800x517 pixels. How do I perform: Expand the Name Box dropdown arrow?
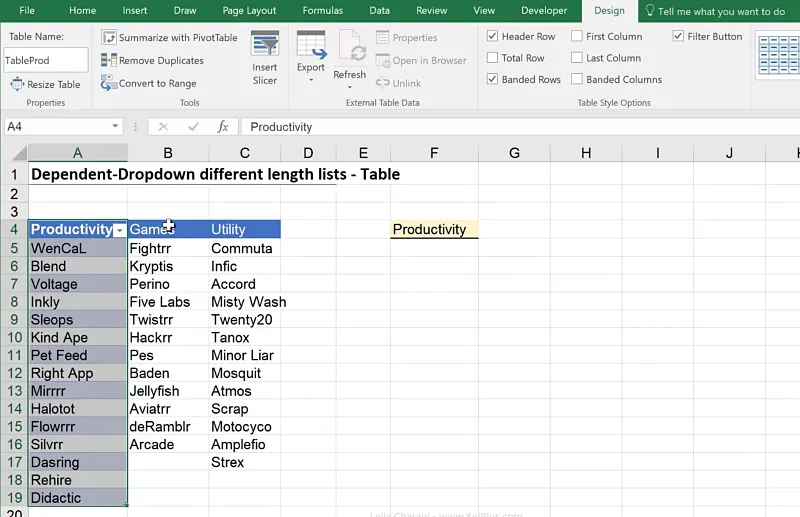point(116,127)
